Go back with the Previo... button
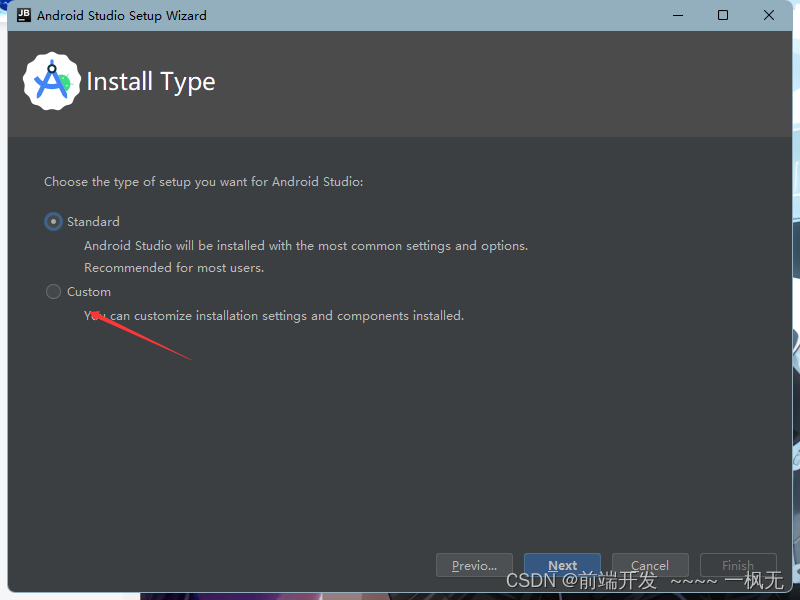Screen dimensions: 800x600 click(474, 565)
